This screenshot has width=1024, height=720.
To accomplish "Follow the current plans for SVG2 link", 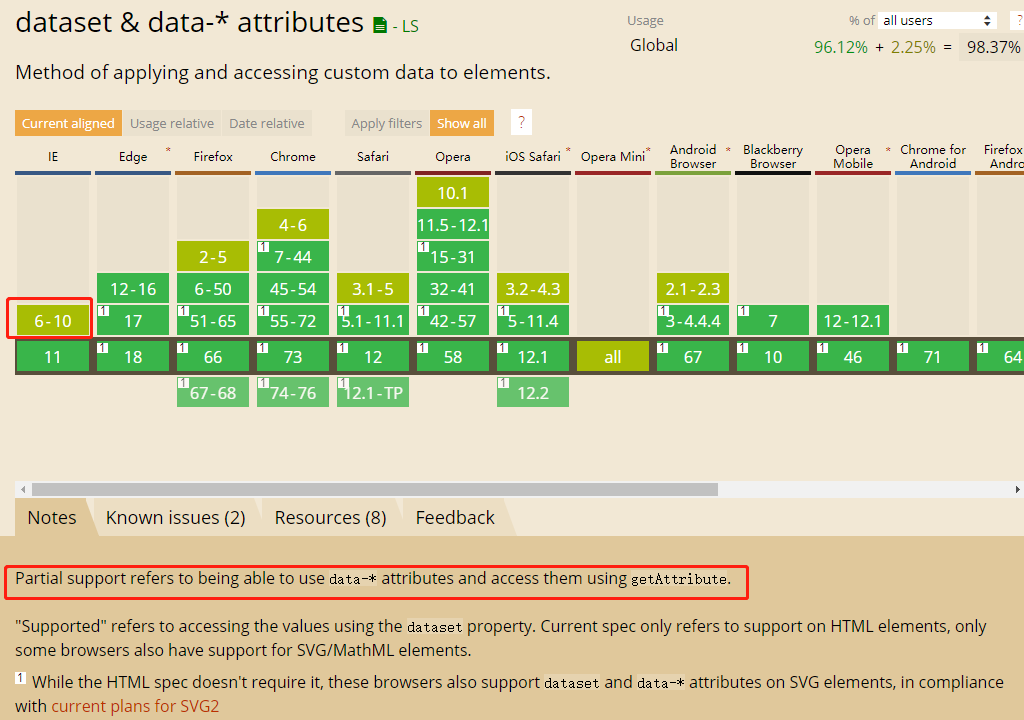I will point(135,706).
